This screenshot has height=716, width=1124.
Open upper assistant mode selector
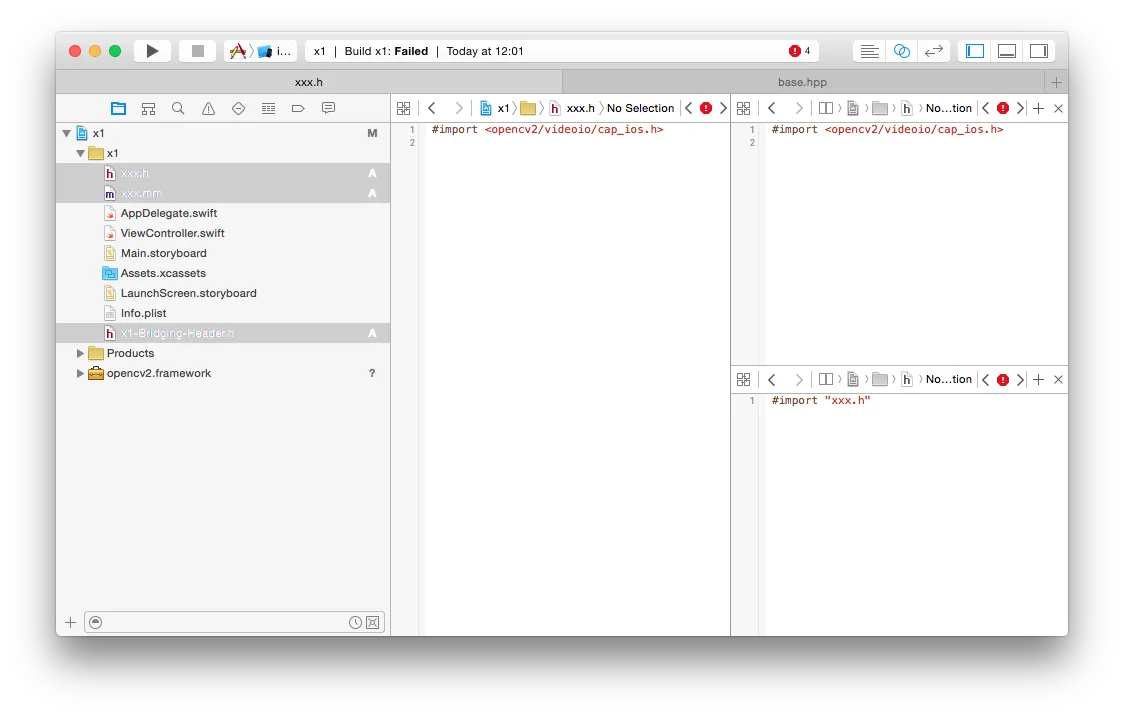826,108
